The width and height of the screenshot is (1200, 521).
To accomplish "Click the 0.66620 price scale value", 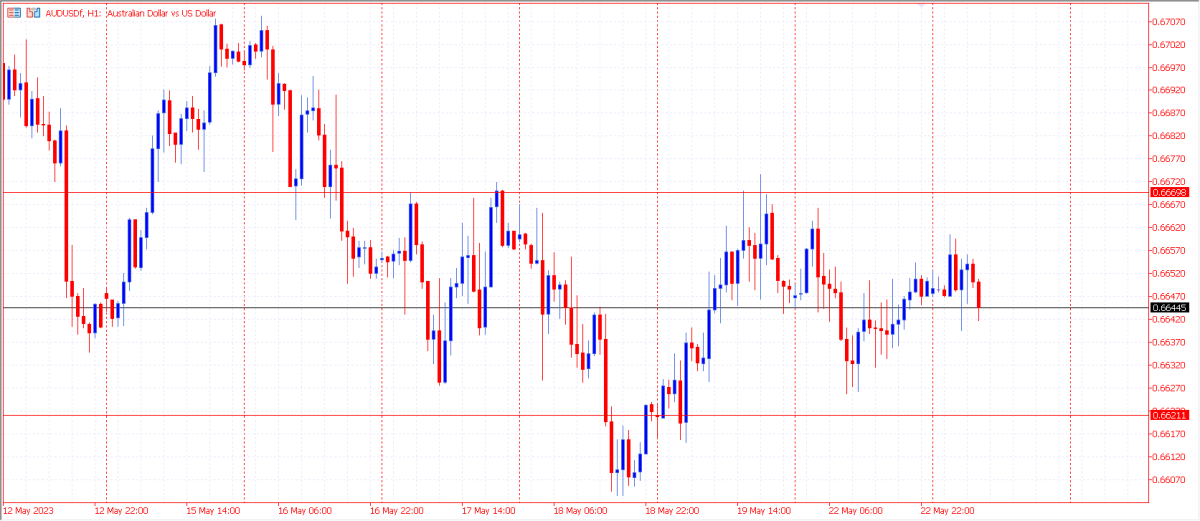I will click(1170, 228).
